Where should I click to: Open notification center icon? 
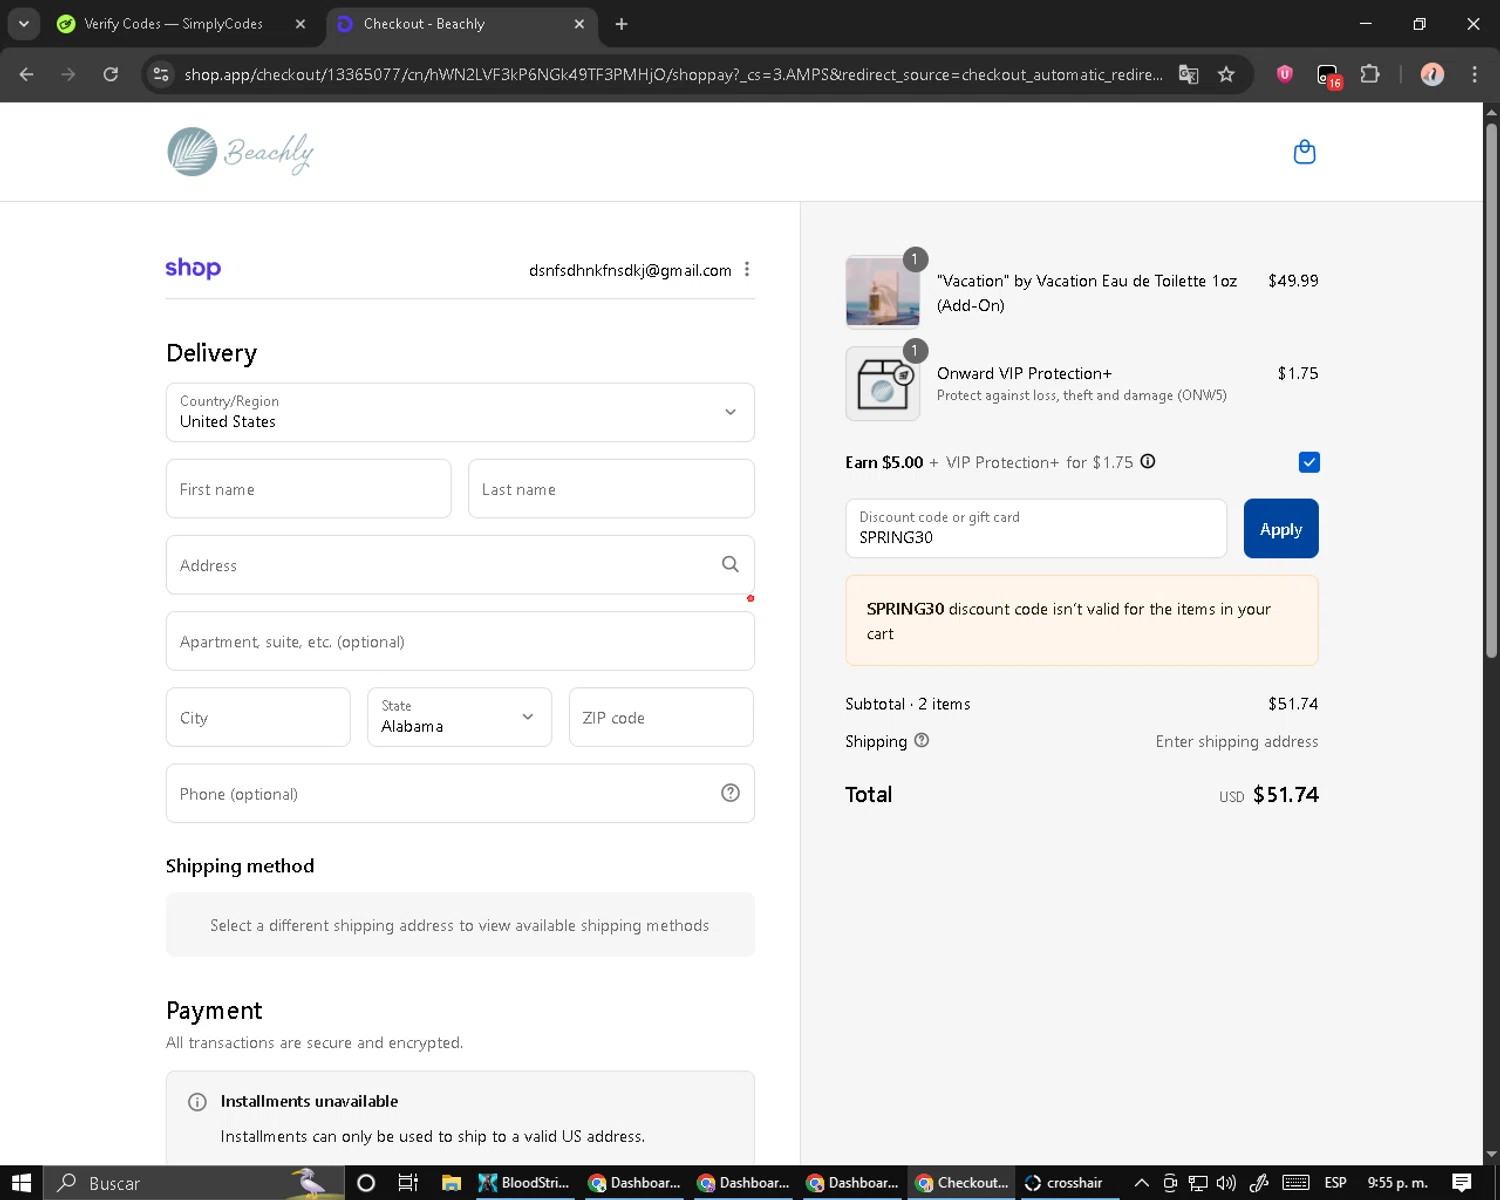[x=1462, y=1183]
